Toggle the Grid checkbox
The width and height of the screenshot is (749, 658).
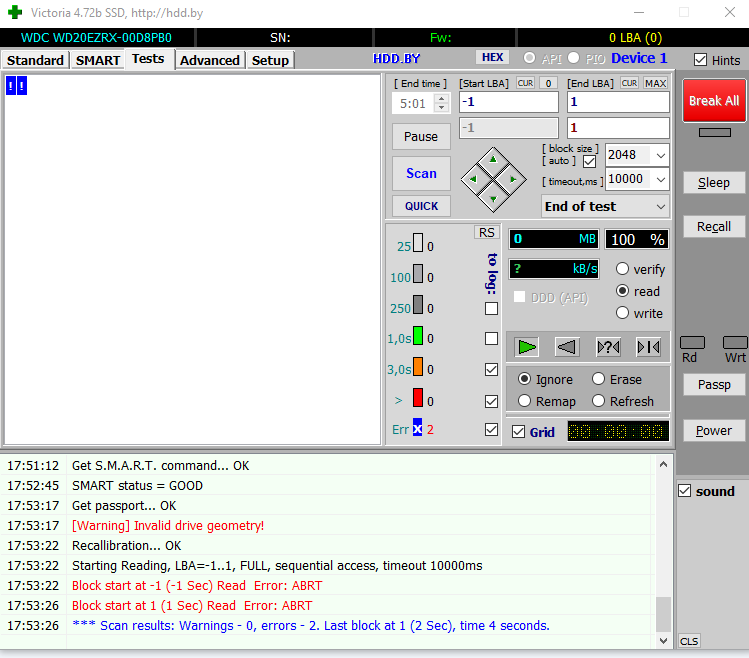pos(518,432)
